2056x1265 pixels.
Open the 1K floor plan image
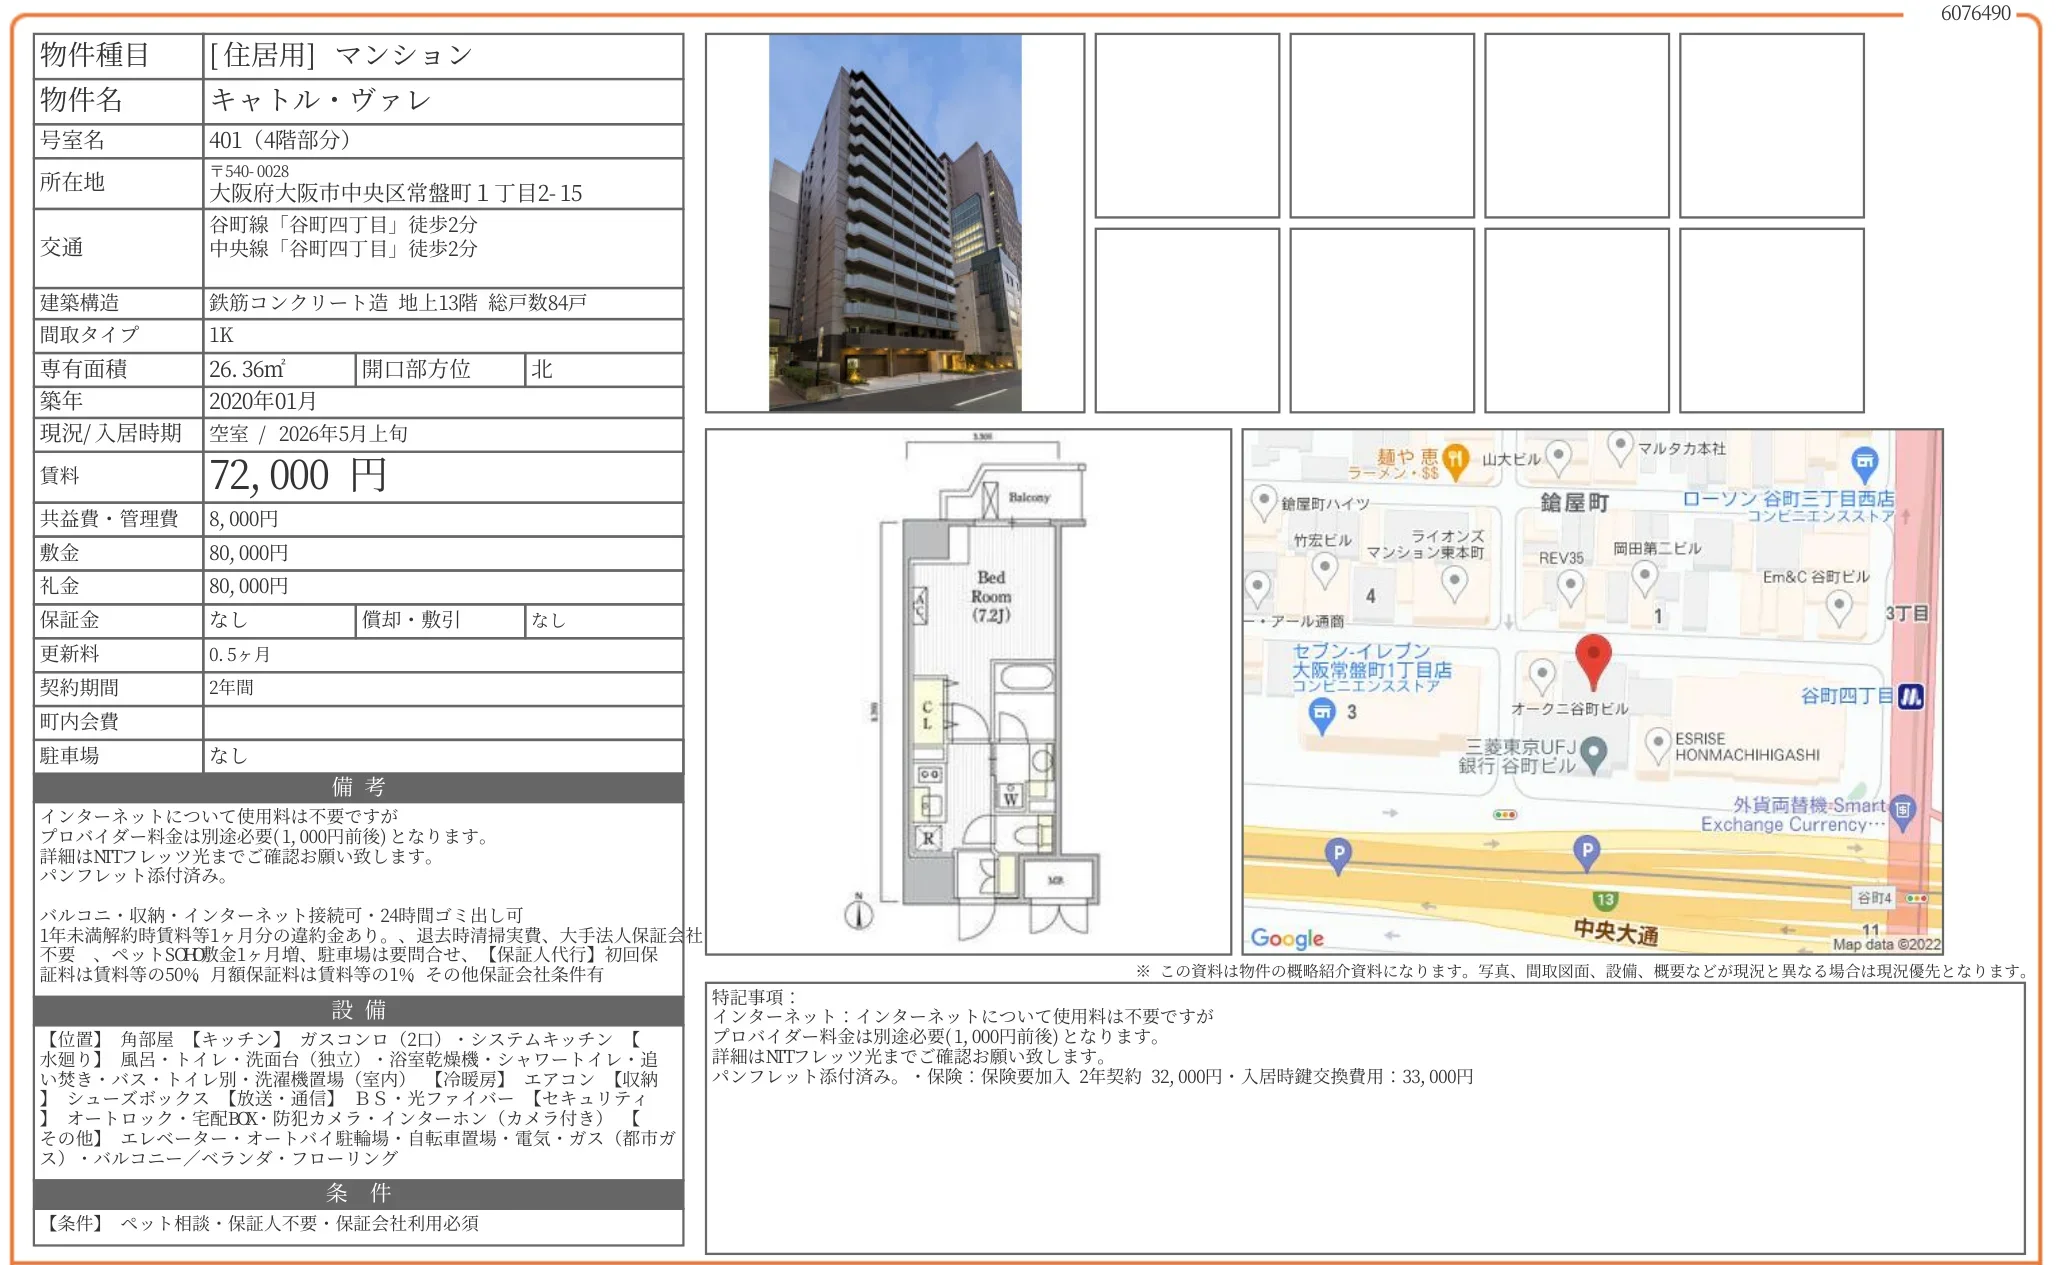click(968, 692)
